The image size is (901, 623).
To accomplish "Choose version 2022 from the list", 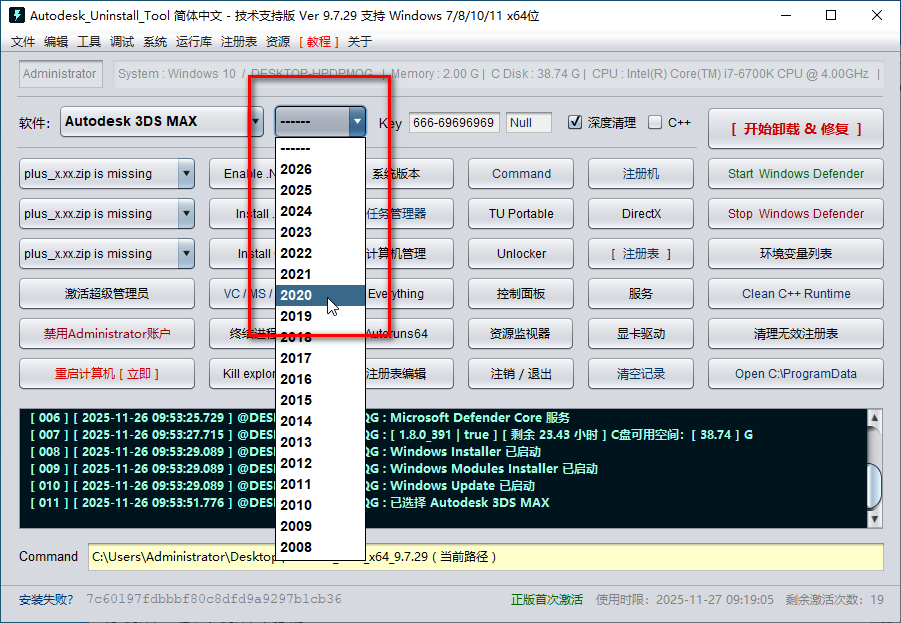I will tap(320, 253).
